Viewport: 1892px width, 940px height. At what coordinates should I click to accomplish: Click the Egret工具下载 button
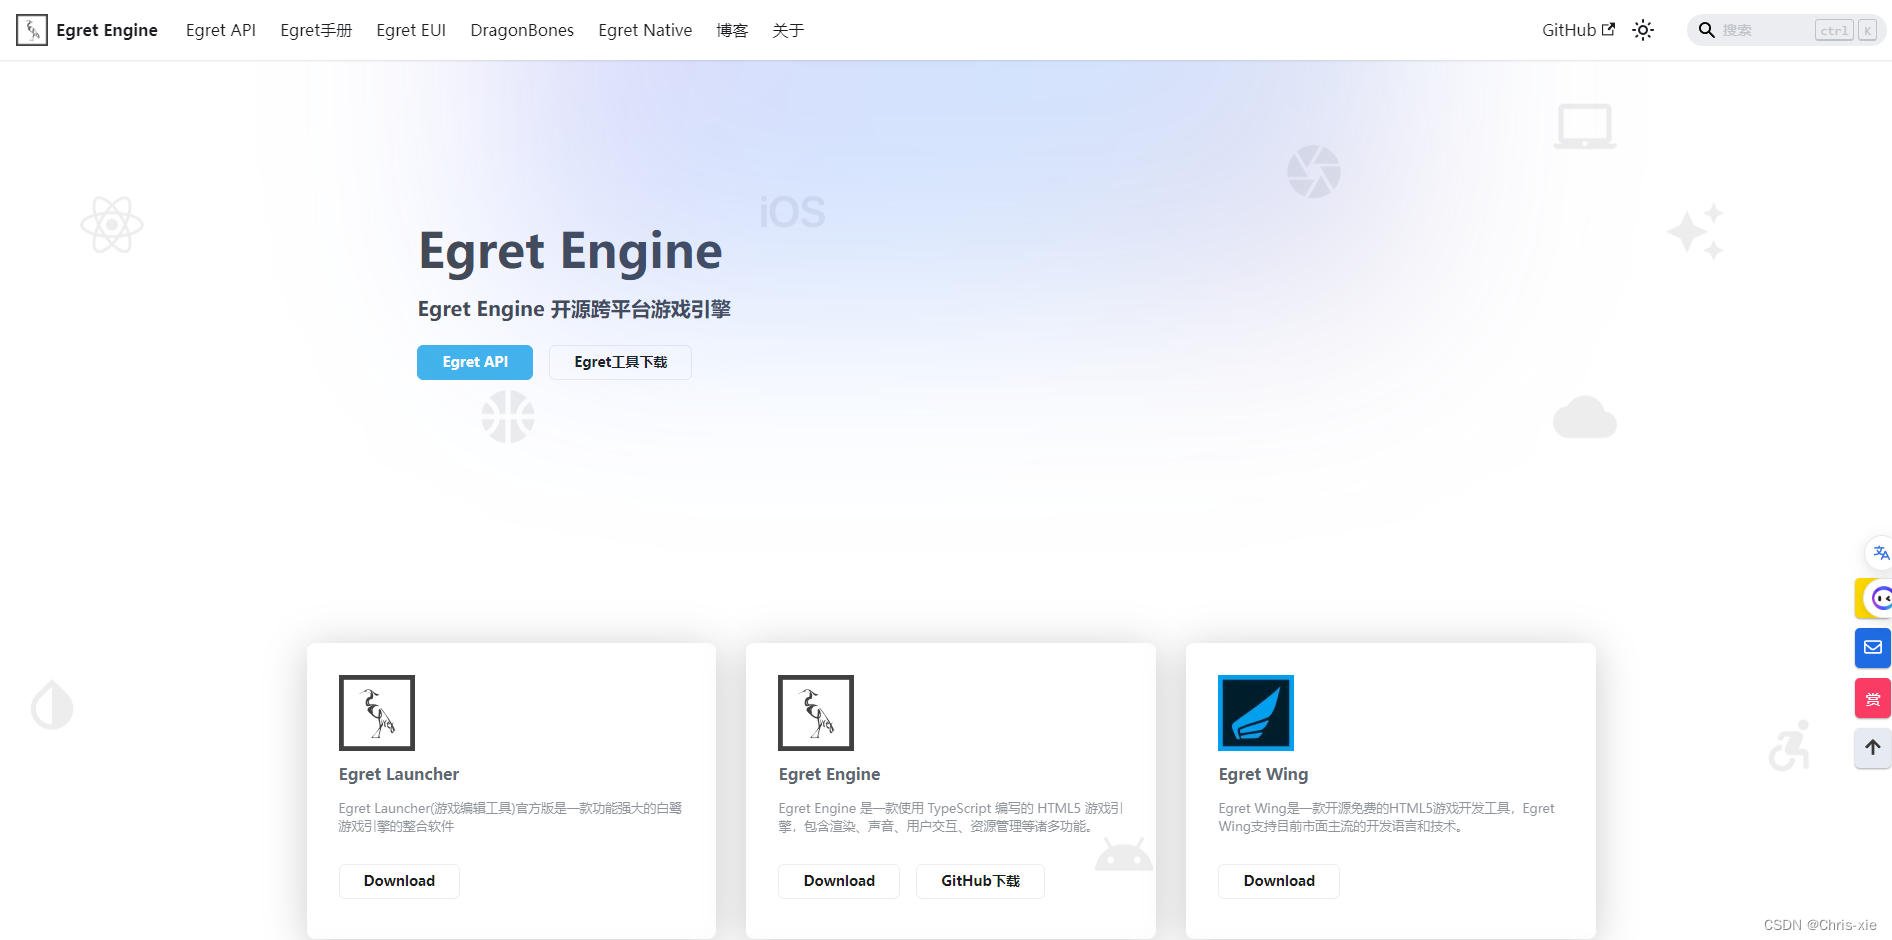tap(620, 361)
